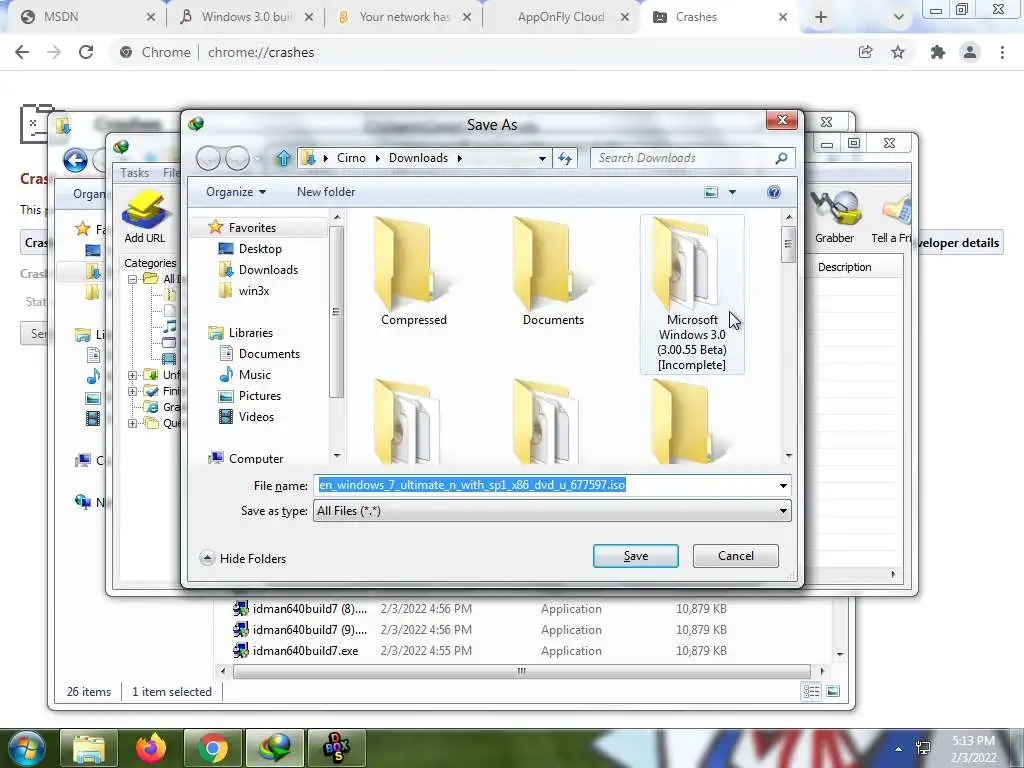Open File Explorer from taskbar
1024x768 pixels.
tap(89, 748)
